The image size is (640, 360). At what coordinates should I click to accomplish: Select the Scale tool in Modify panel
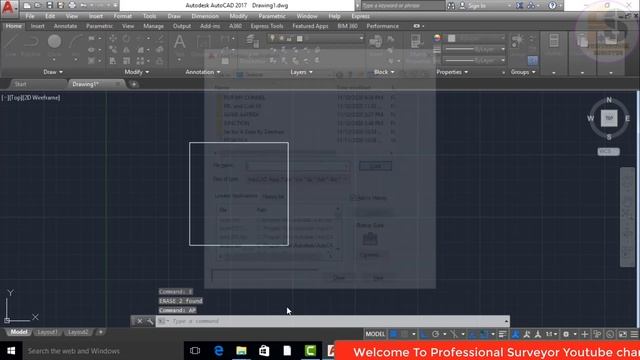(x=127, y=61)
